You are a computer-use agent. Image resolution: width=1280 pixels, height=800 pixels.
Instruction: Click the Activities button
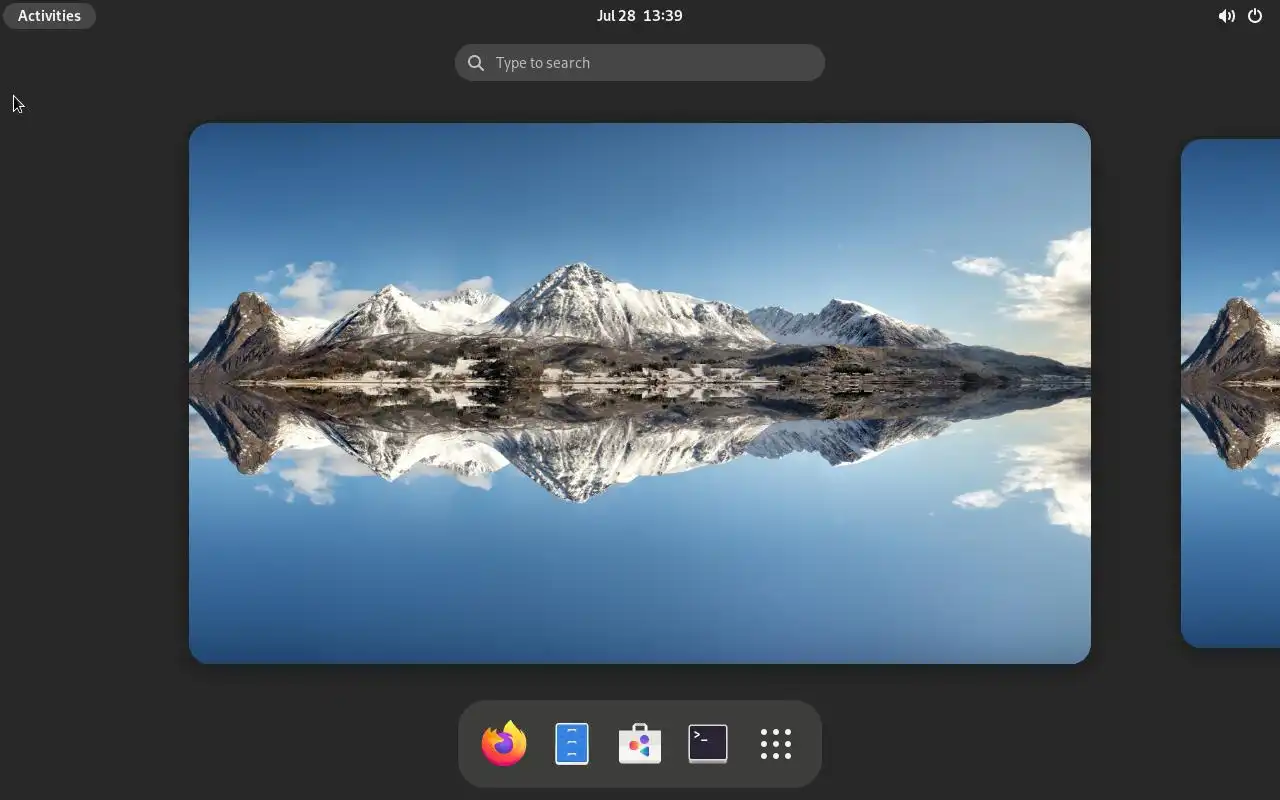coord(49,16)
